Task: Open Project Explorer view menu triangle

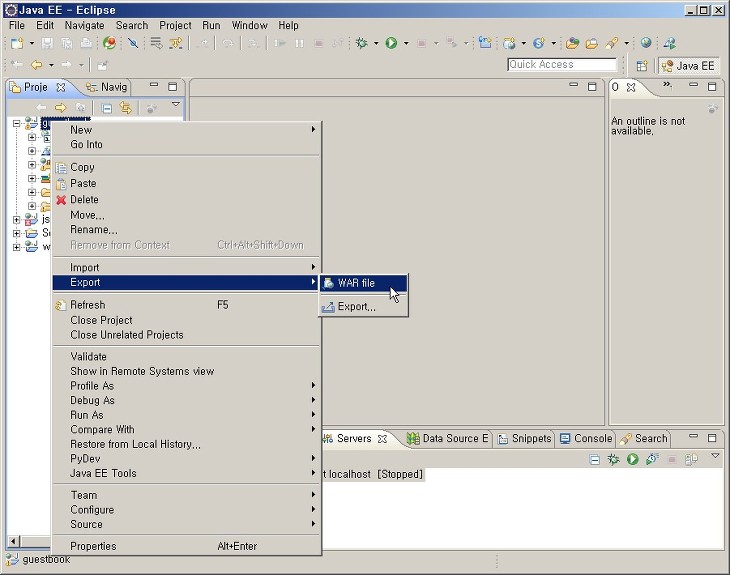Action: [176, 104]
